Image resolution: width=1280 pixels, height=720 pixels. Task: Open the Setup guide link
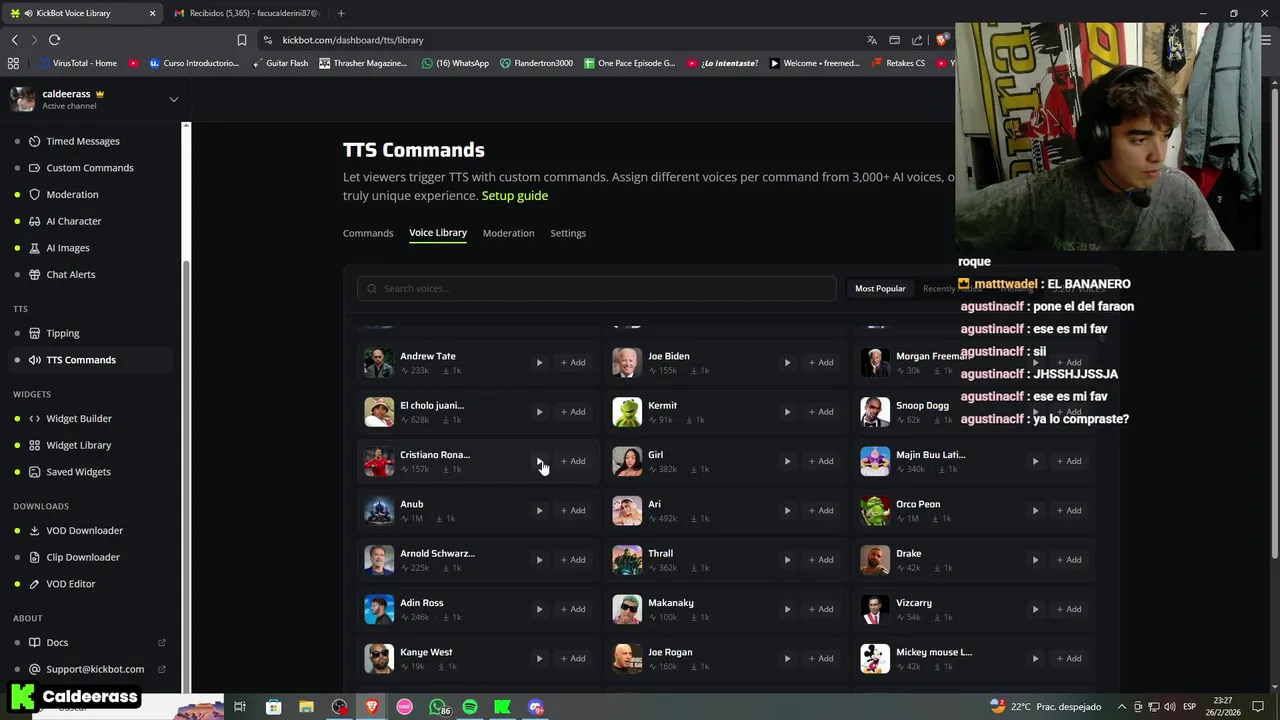click(515, 196)
